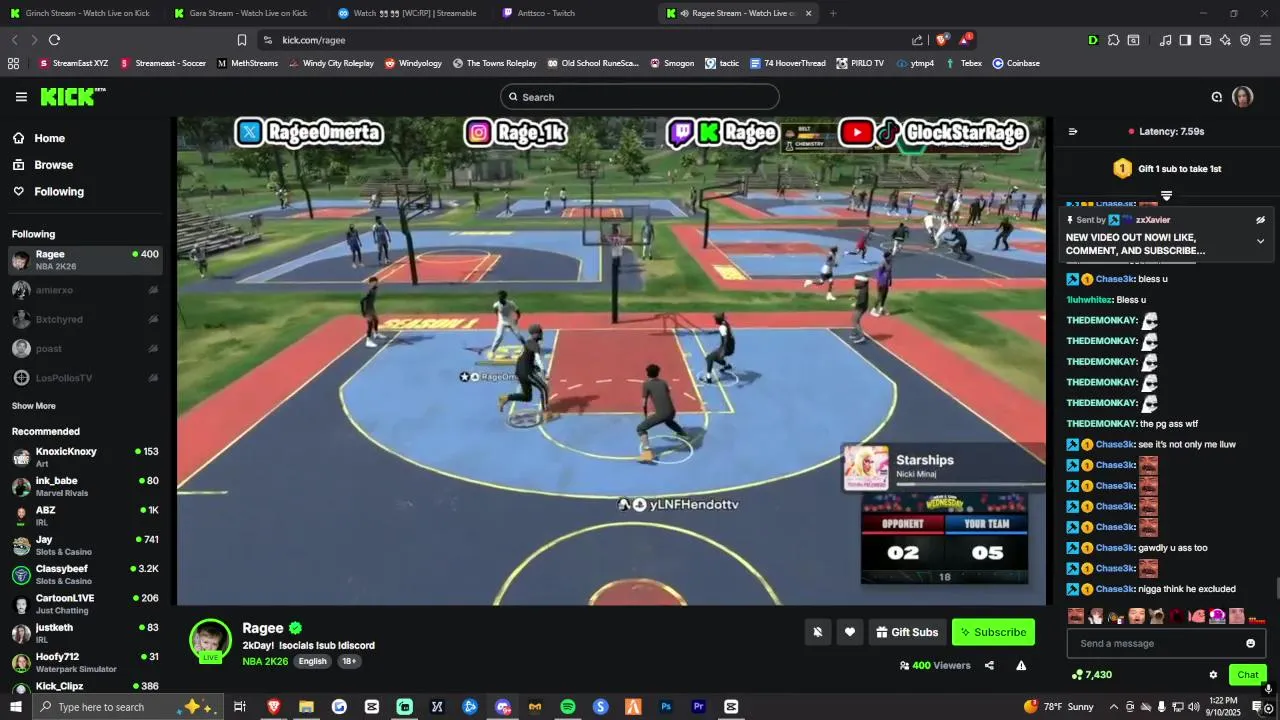Show hidden system tray icons

1113,707
